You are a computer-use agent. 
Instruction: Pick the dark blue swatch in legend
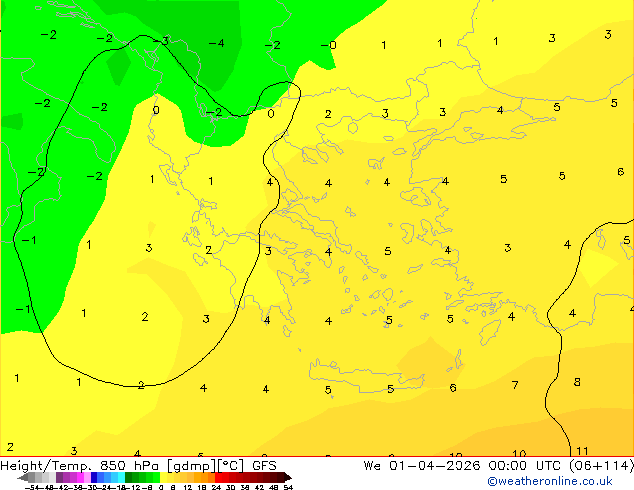pos(94,477)
